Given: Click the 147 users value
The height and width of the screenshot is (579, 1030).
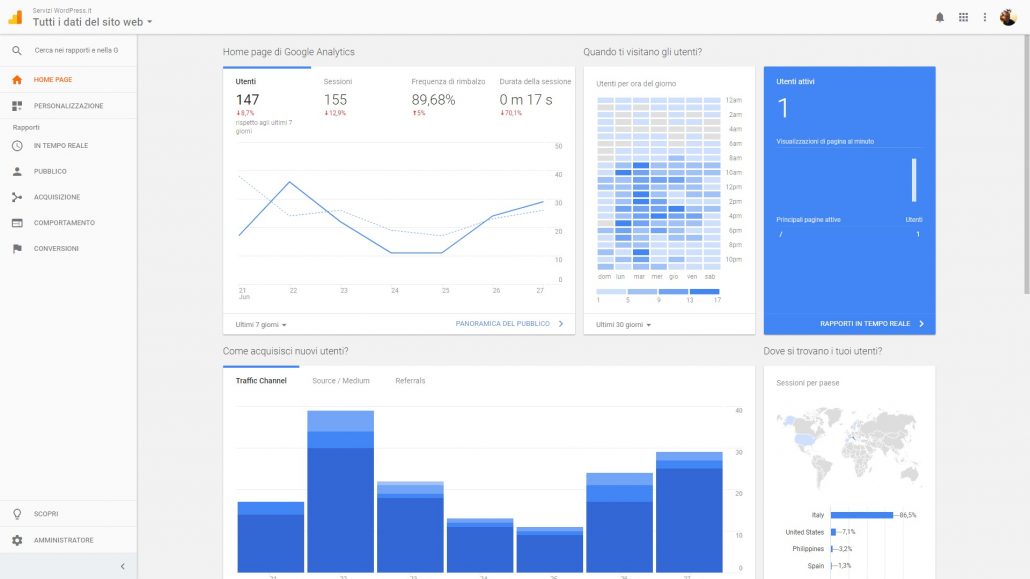Looking at the screenshot, I should [x=248, y=100].
